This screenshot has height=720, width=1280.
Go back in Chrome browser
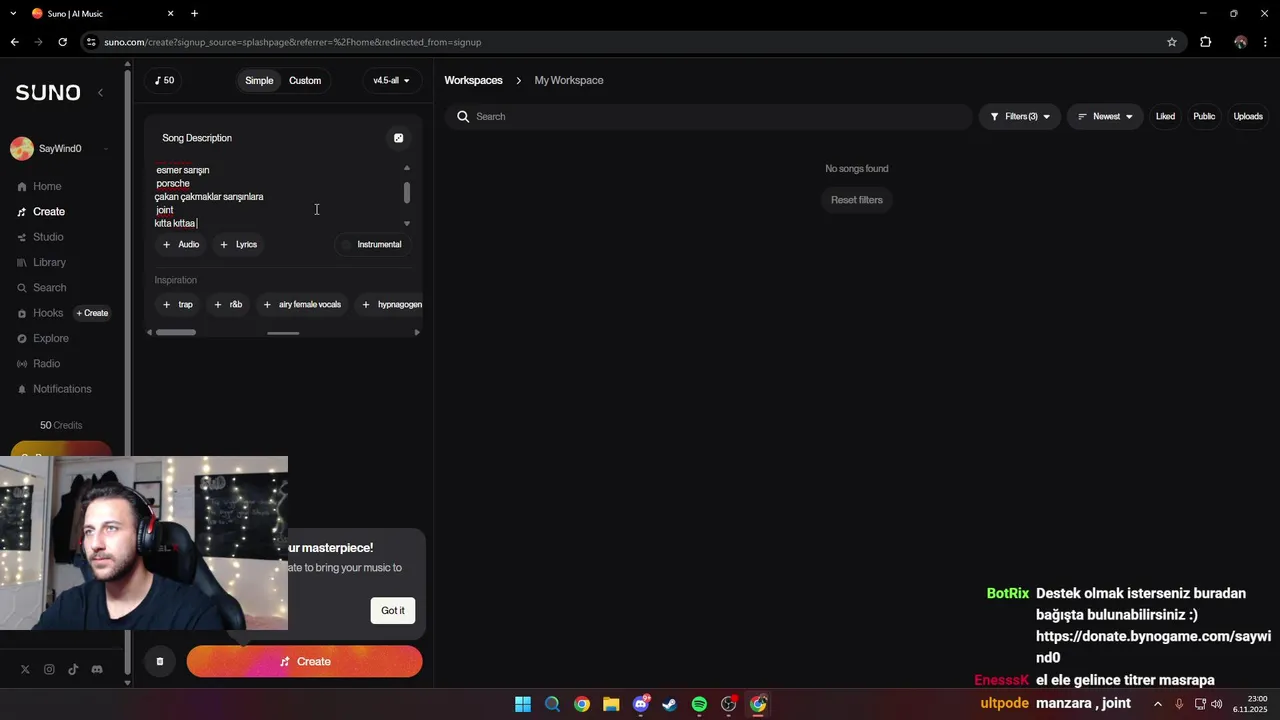click(14, 42)
